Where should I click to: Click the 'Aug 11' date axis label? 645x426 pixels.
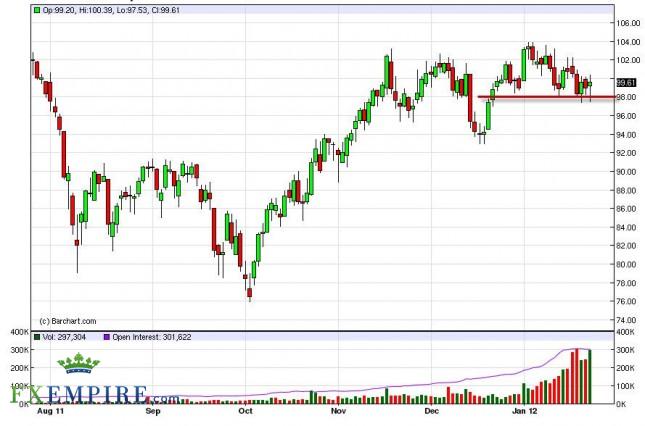coord(51,411)
